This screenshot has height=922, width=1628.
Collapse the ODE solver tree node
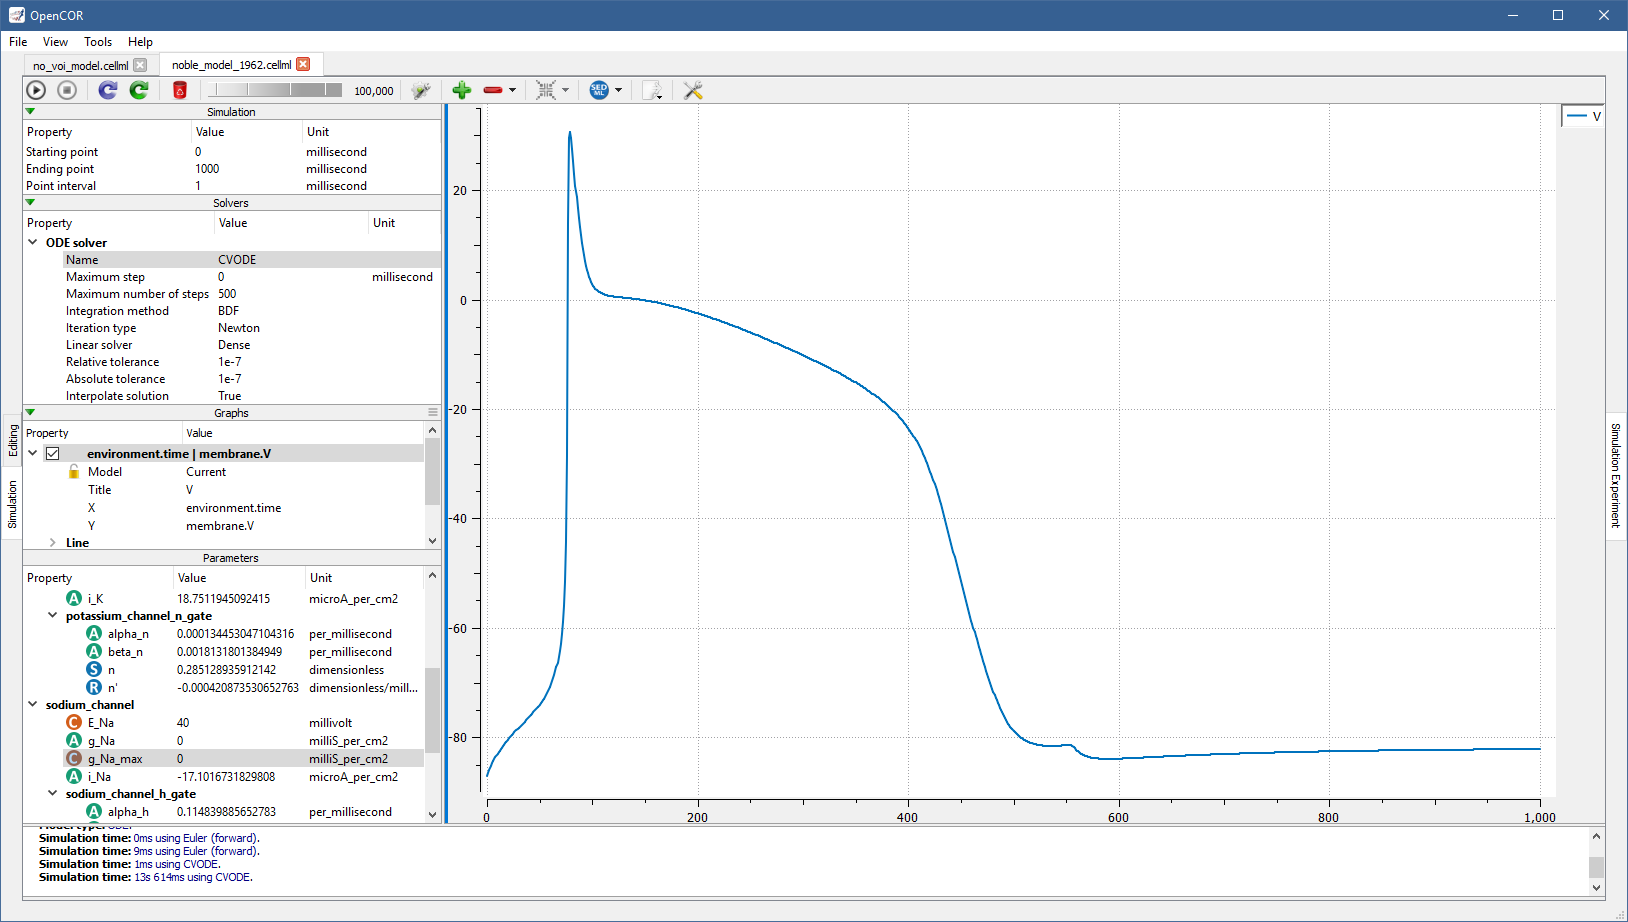[33, 242]
